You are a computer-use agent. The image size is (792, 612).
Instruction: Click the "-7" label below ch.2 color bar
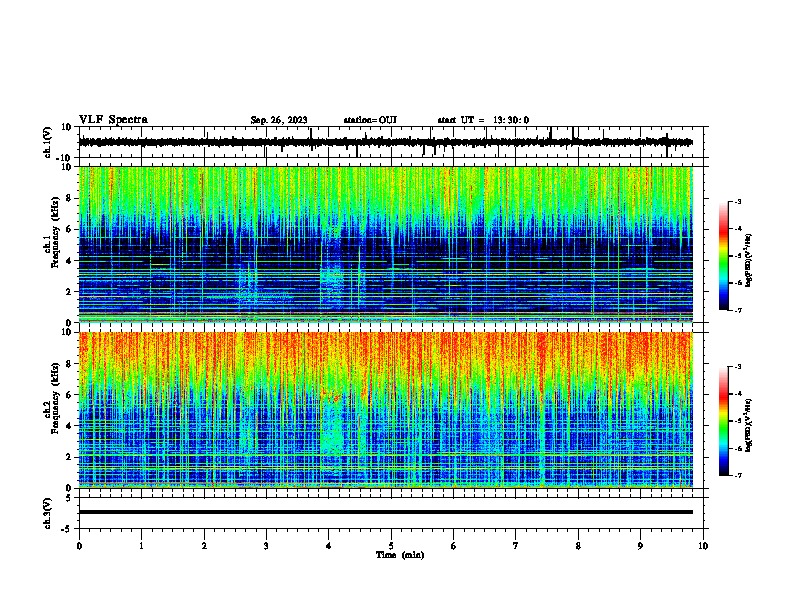point(737,475)
